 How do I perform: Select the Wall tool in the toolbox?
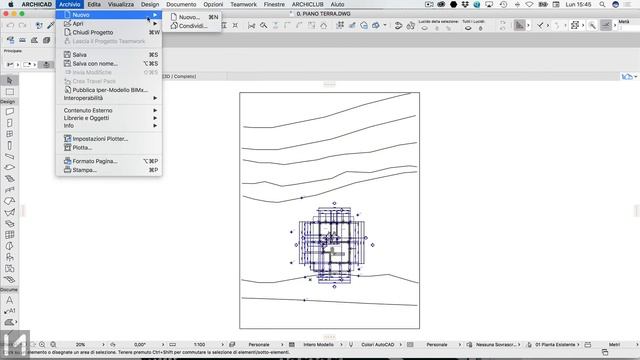pos(10,111)
